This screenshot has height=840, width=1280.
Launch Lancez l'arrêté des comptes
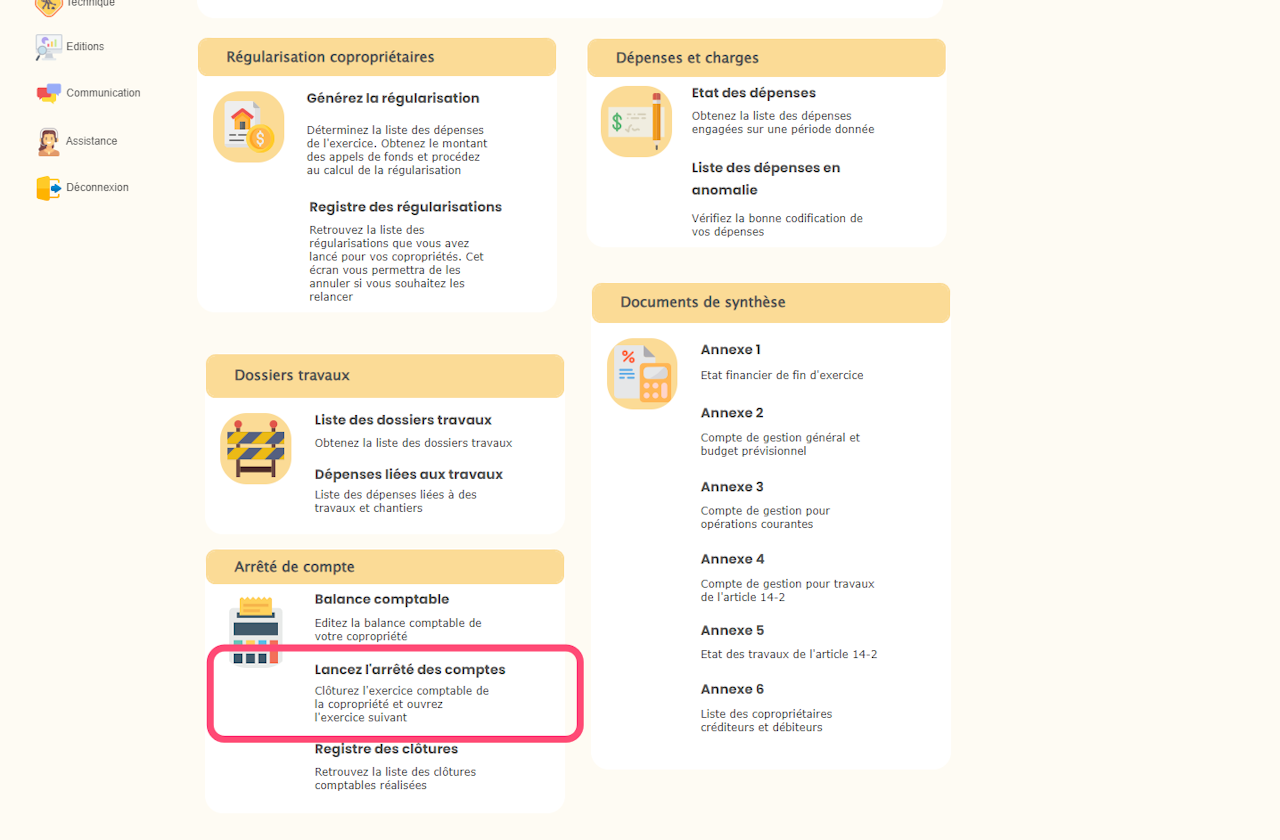[x=410, y=670]
